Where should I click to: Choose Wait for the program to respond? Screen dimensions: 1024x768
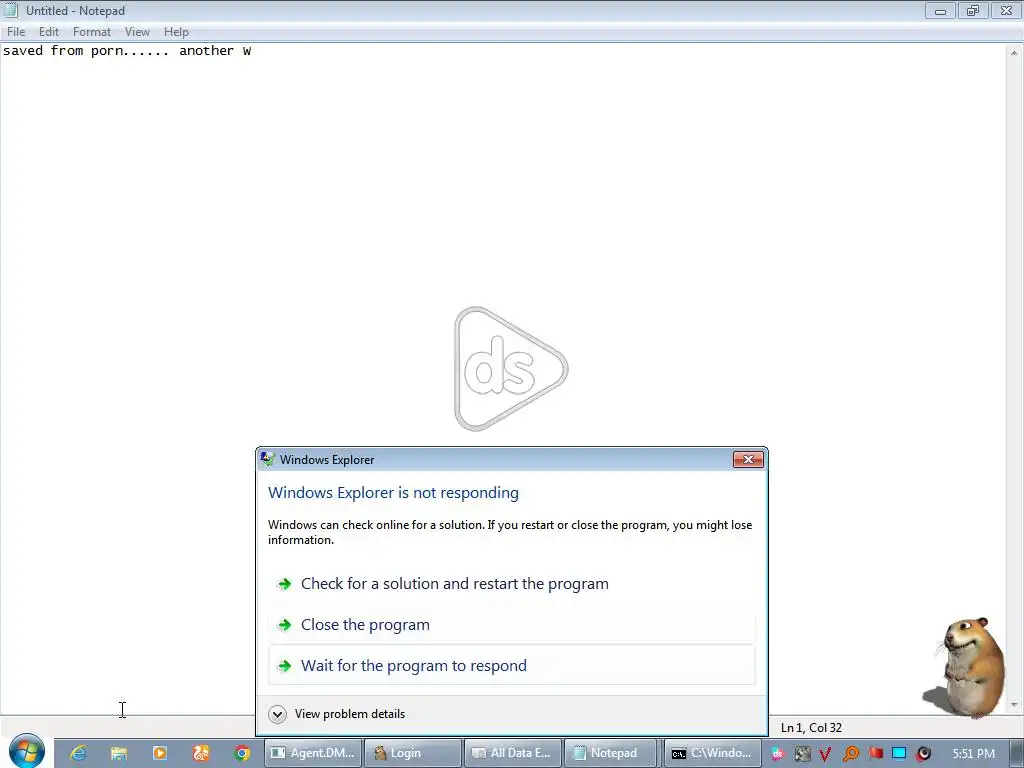point(512,665)
